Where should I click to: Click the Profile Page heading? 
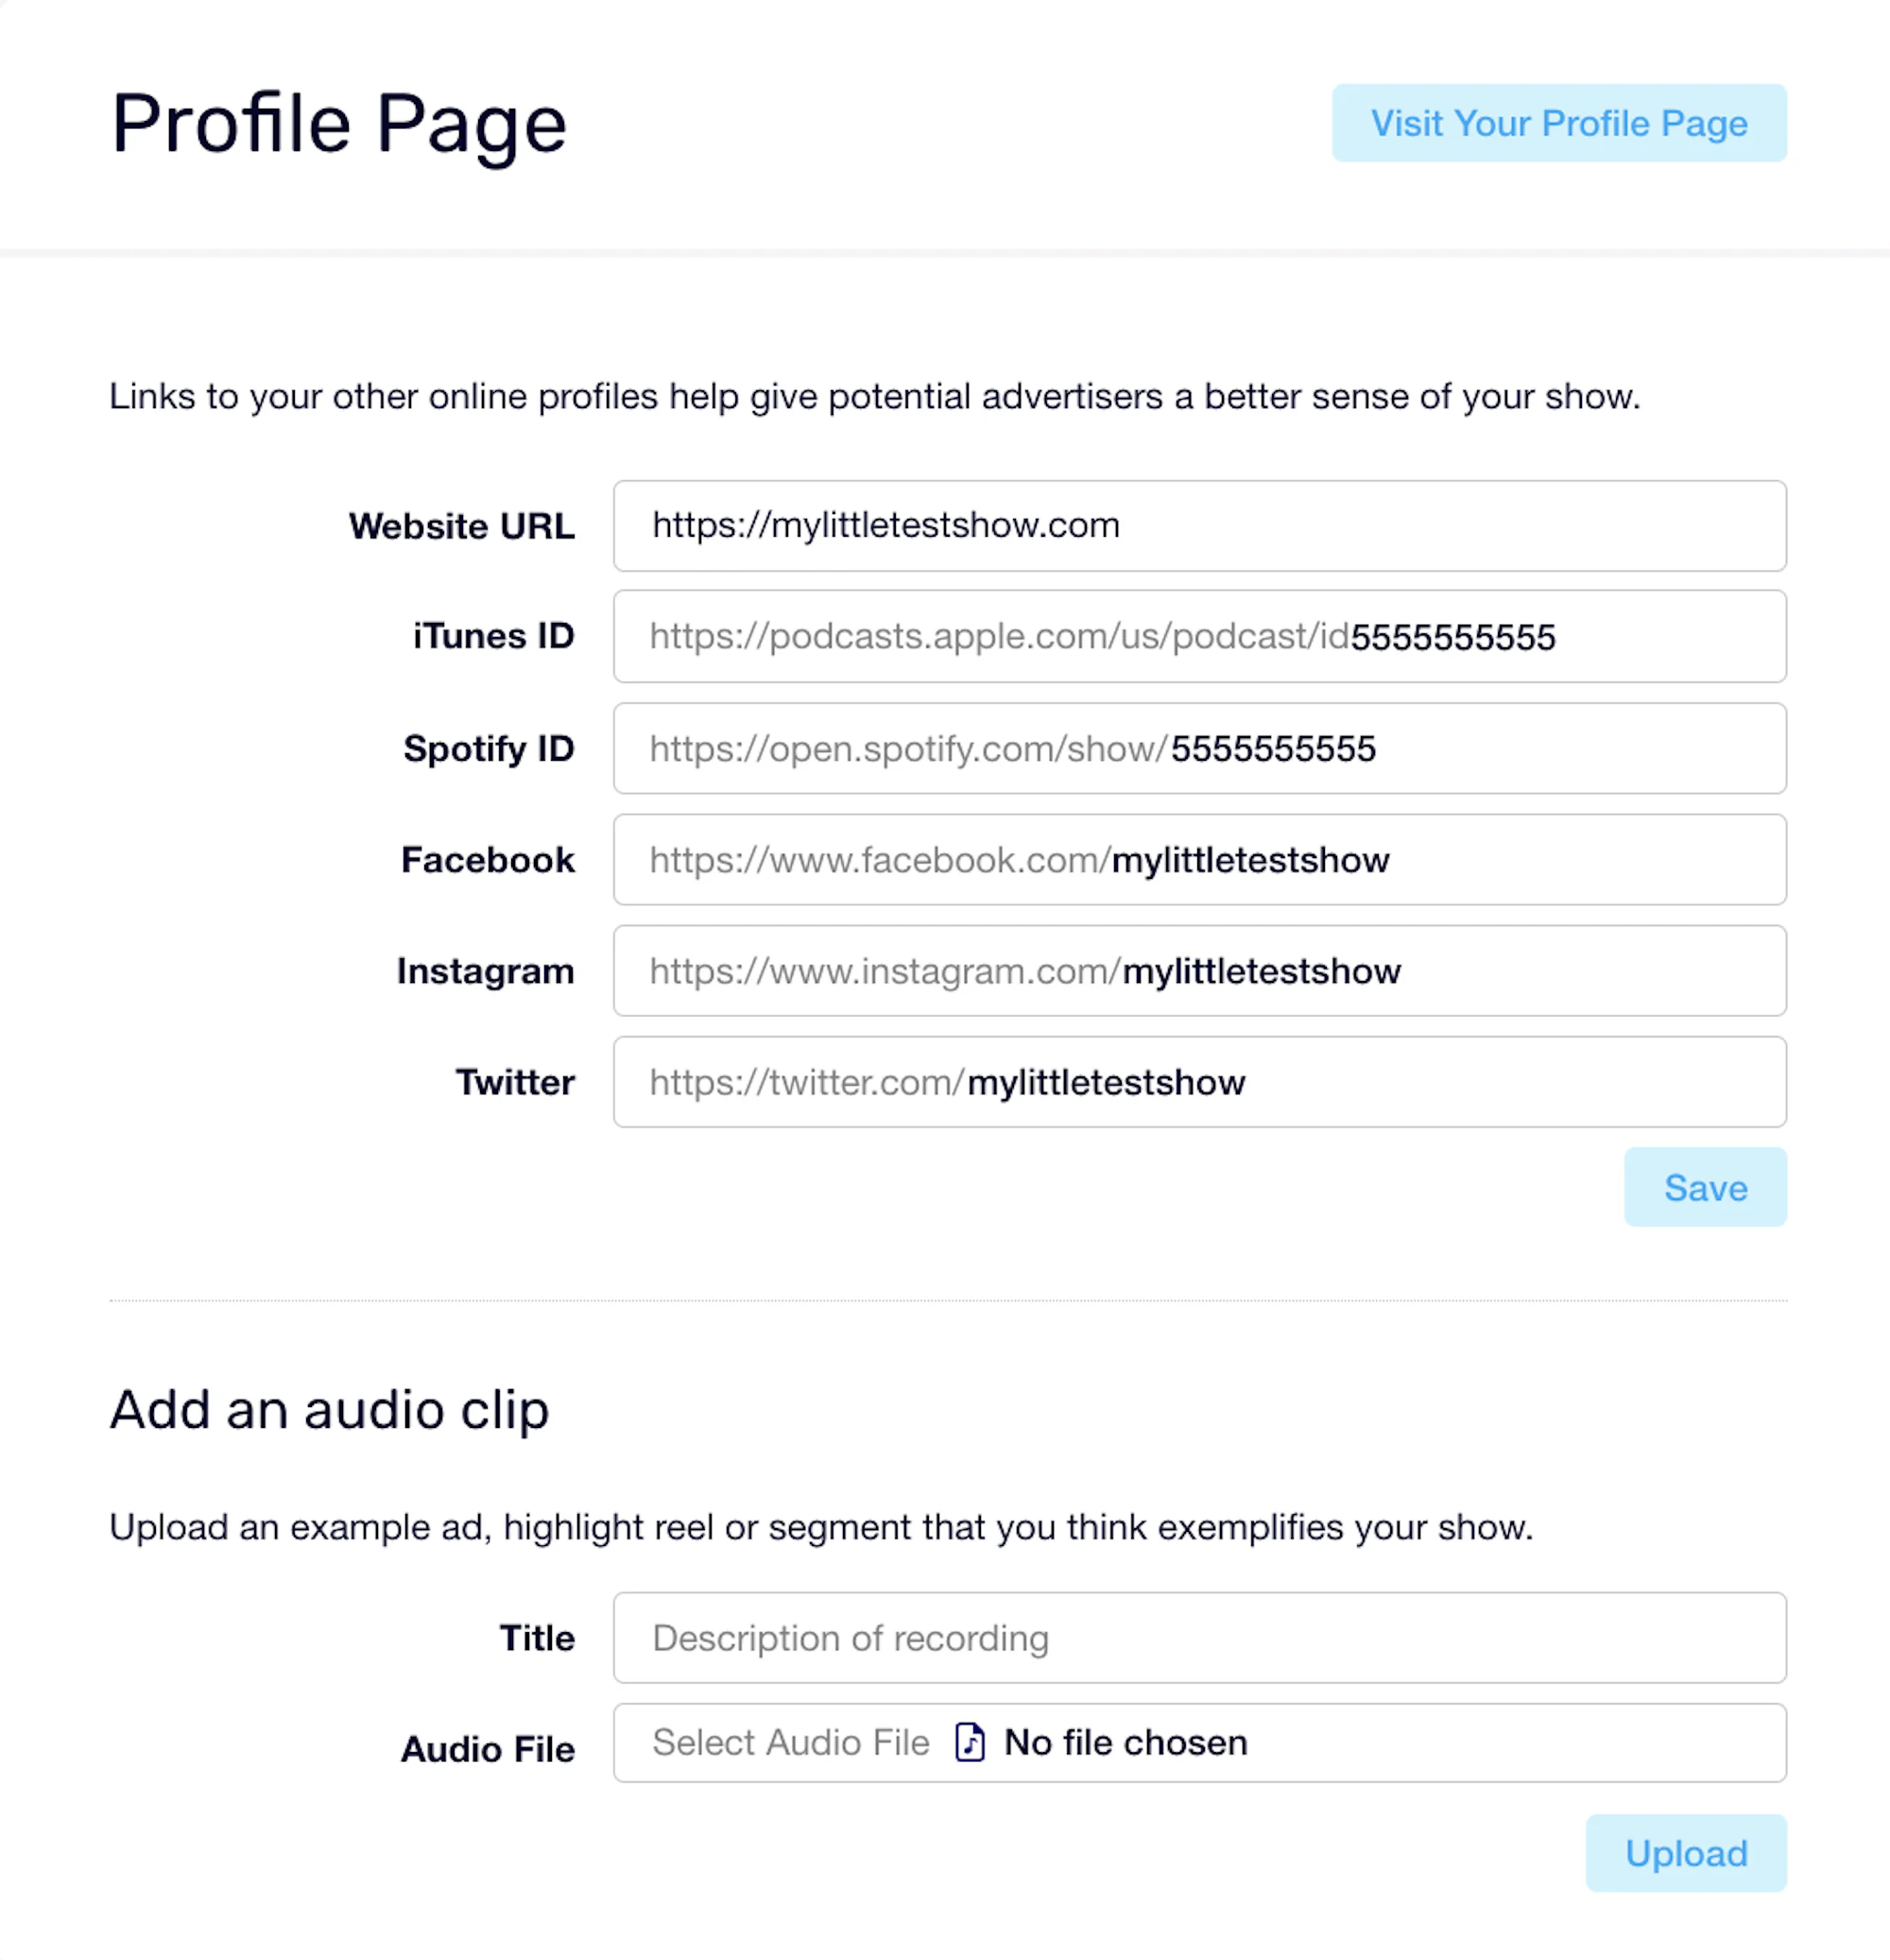click(x=339, y=124)
